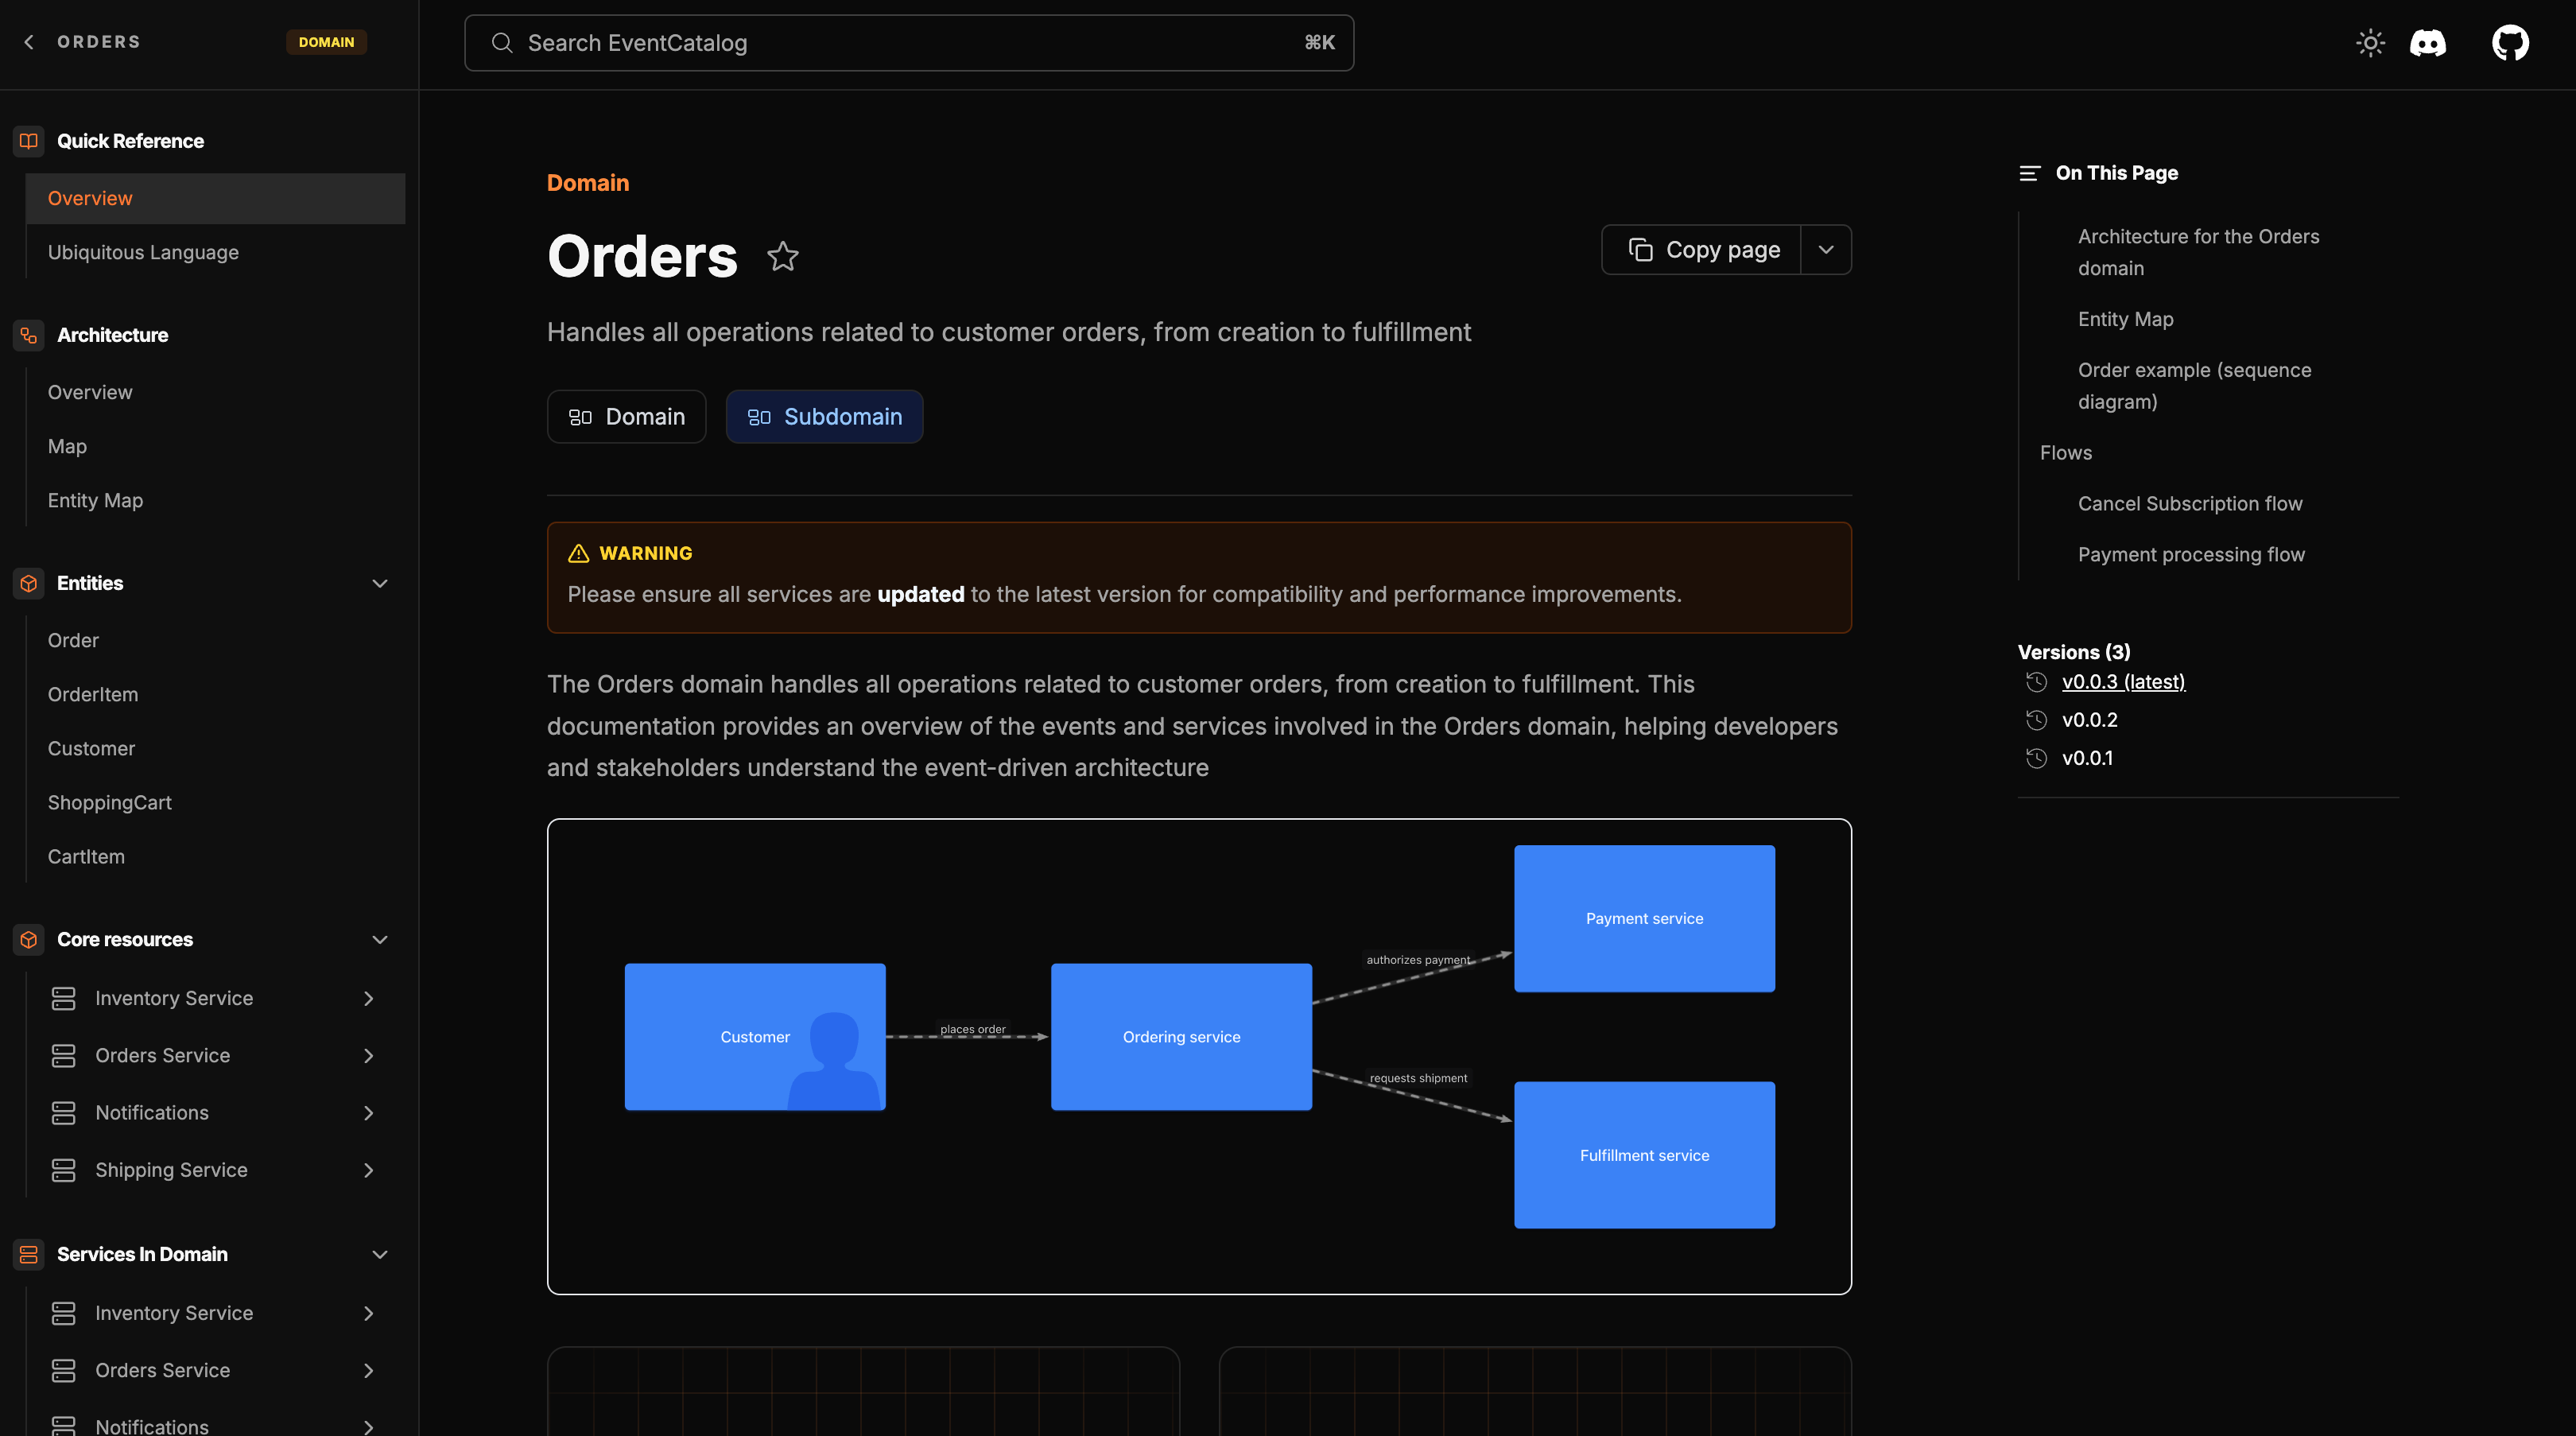The width and height of the screenshot is (2576, 1436).
Task: Collapse the Core resources section chevron
Action: (380, 940)
